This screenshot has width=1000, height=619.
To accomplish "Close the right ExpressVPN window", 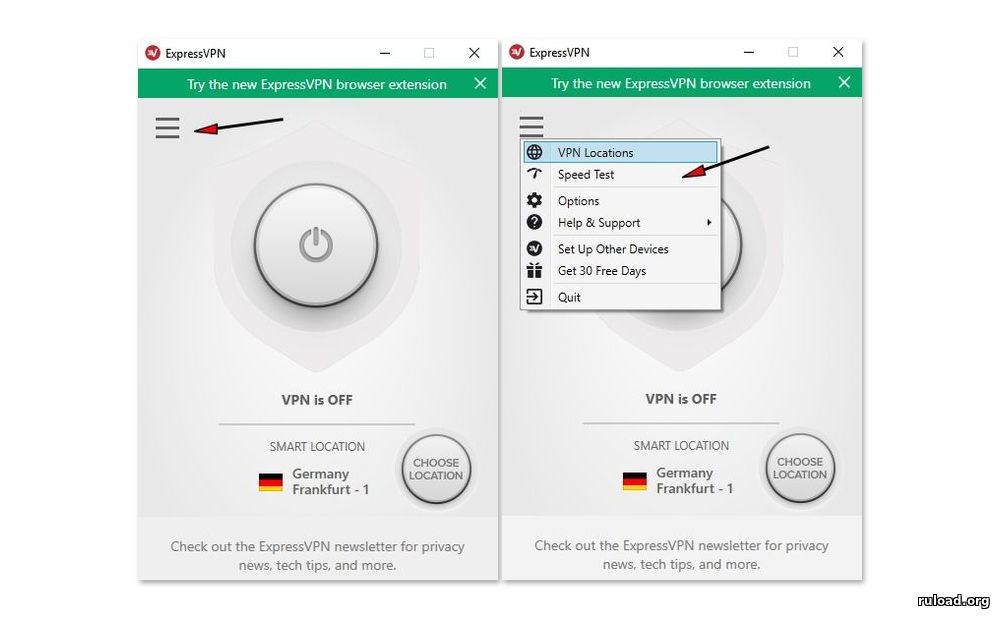I will coord(838,52).
